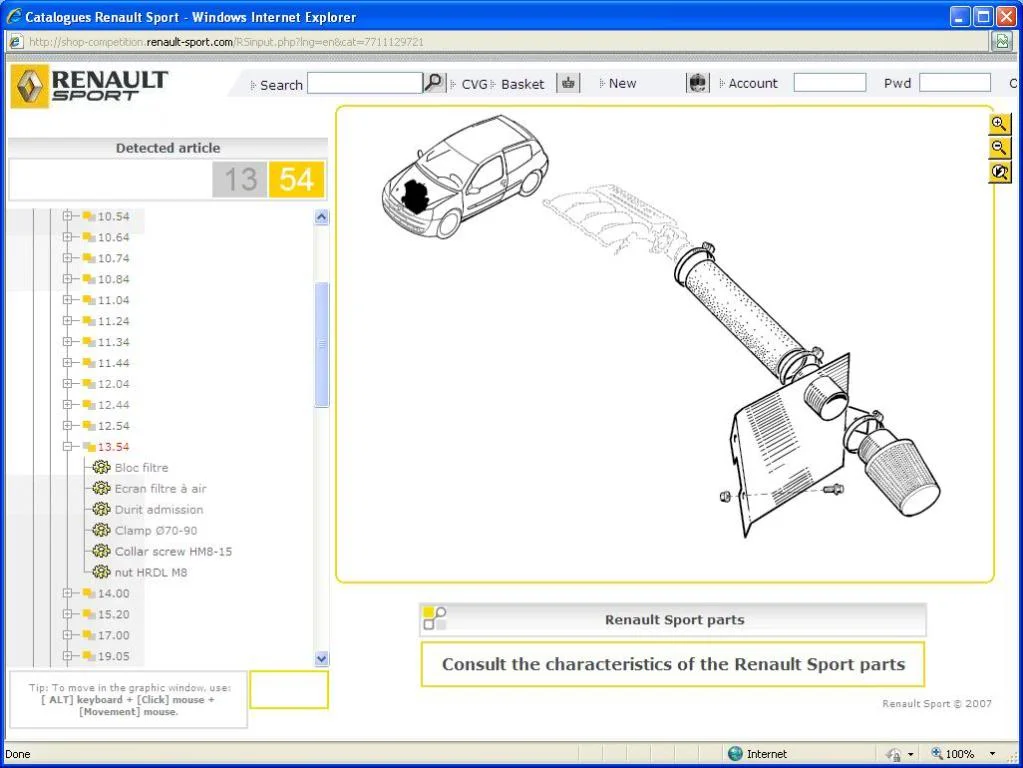Screen dimensions: 1023x768
Task: Select the Clamp Ø70-90 gear icon
Action: coord(101,530)
